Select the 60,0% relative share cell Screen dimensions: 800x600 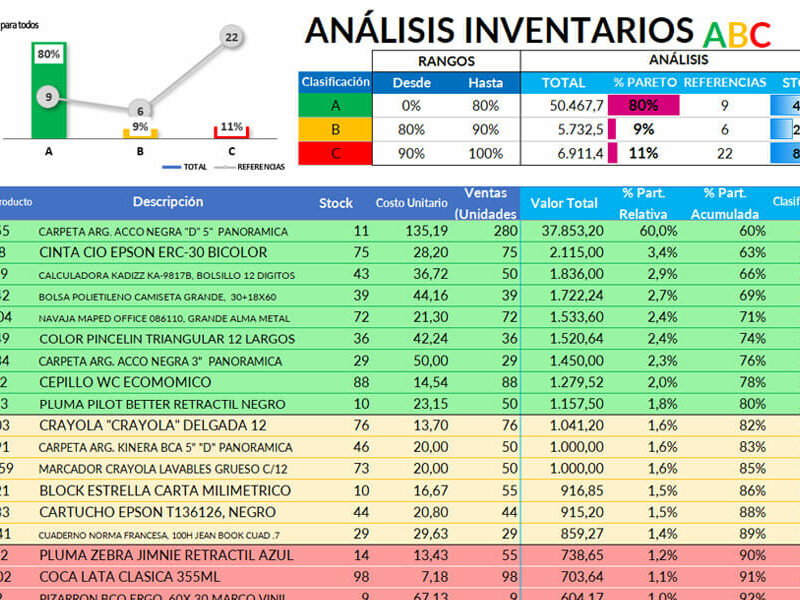pyautogui.click(x=644, y=231)
